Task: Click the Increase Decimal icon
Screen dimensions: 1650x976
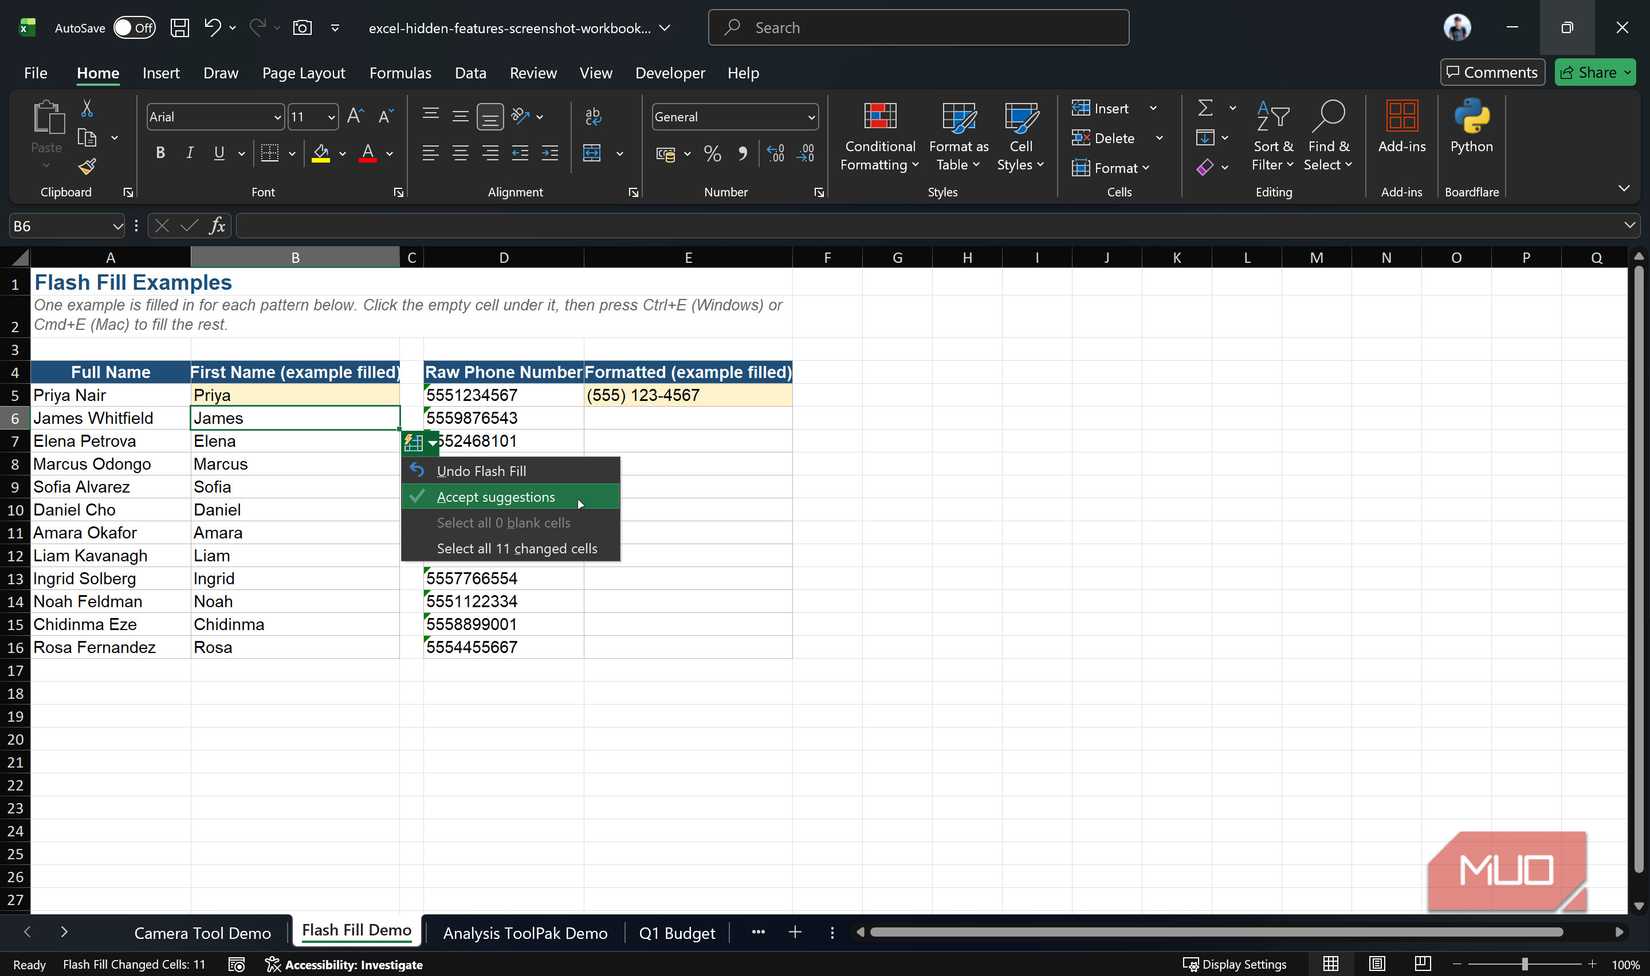Action: click(776, 153)
